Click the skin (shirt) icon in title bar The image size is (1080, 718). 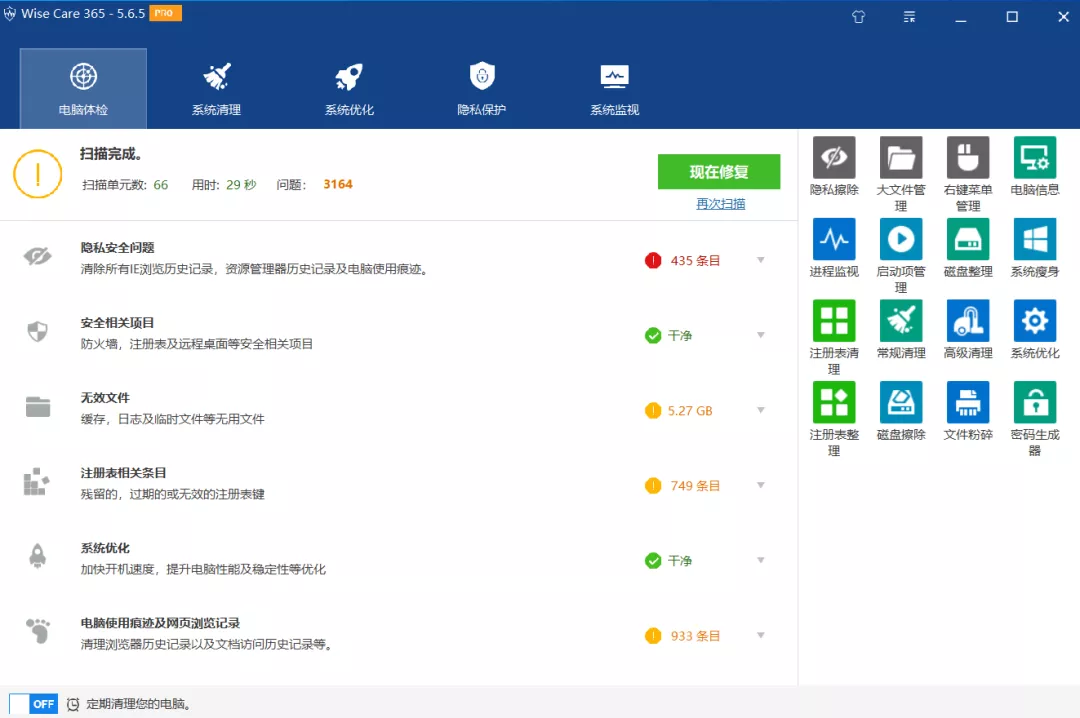(858, 17)
